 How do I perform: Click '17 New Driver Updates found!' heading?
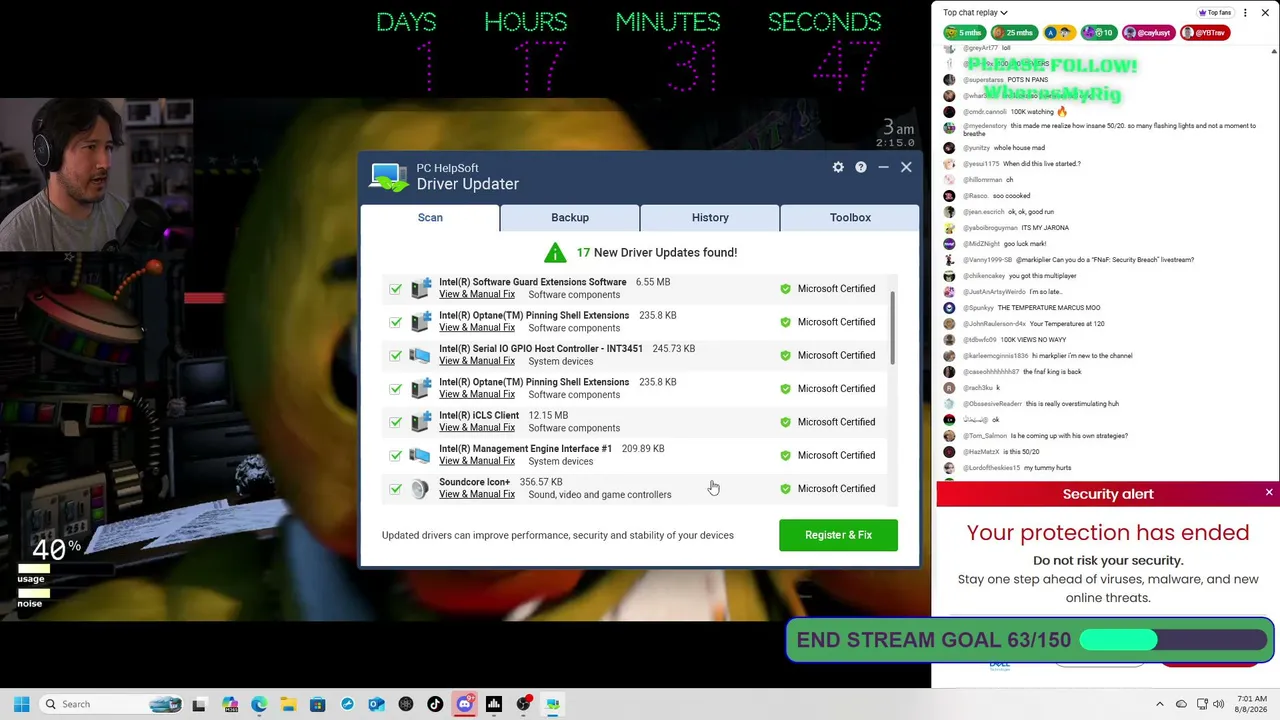tap(657, 253)
